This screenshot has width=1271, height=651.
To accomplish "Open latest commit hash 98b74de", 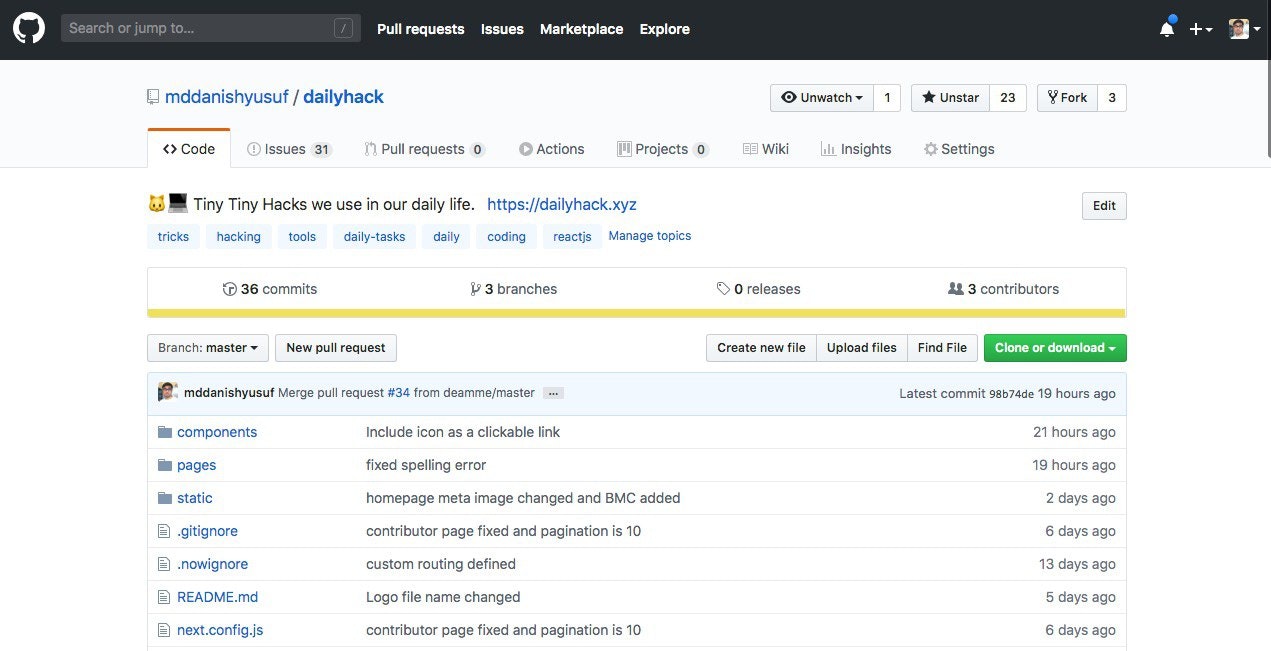I will 1011,394.
